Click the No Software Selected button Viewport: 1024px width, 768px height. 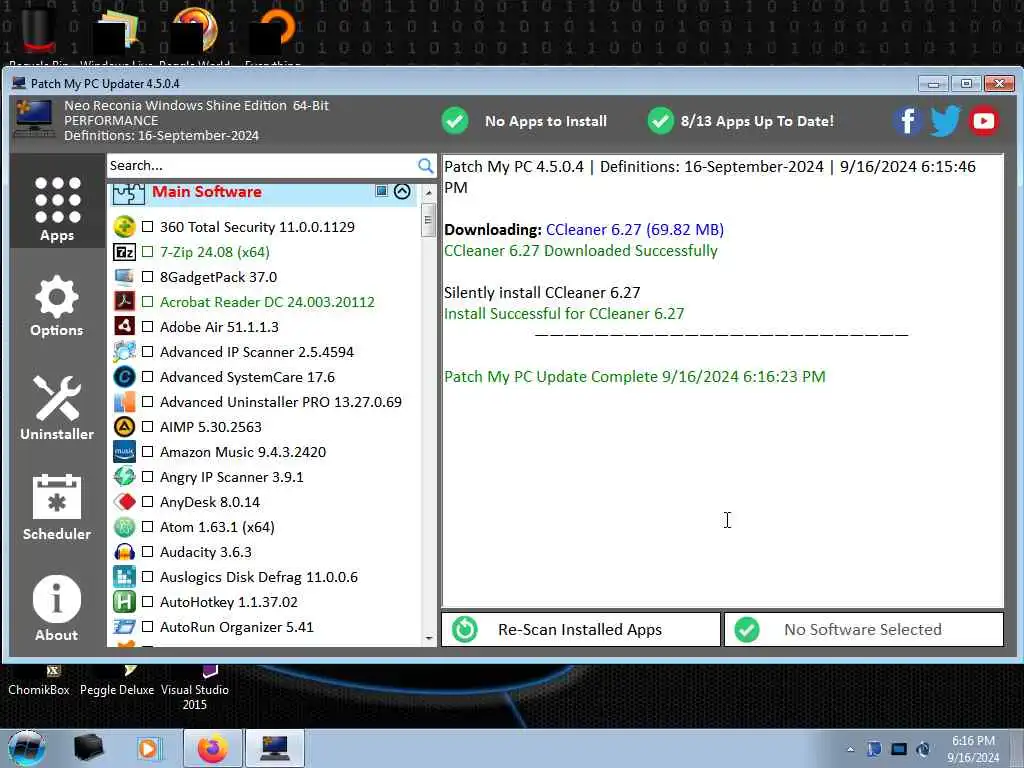coord(863,630)
